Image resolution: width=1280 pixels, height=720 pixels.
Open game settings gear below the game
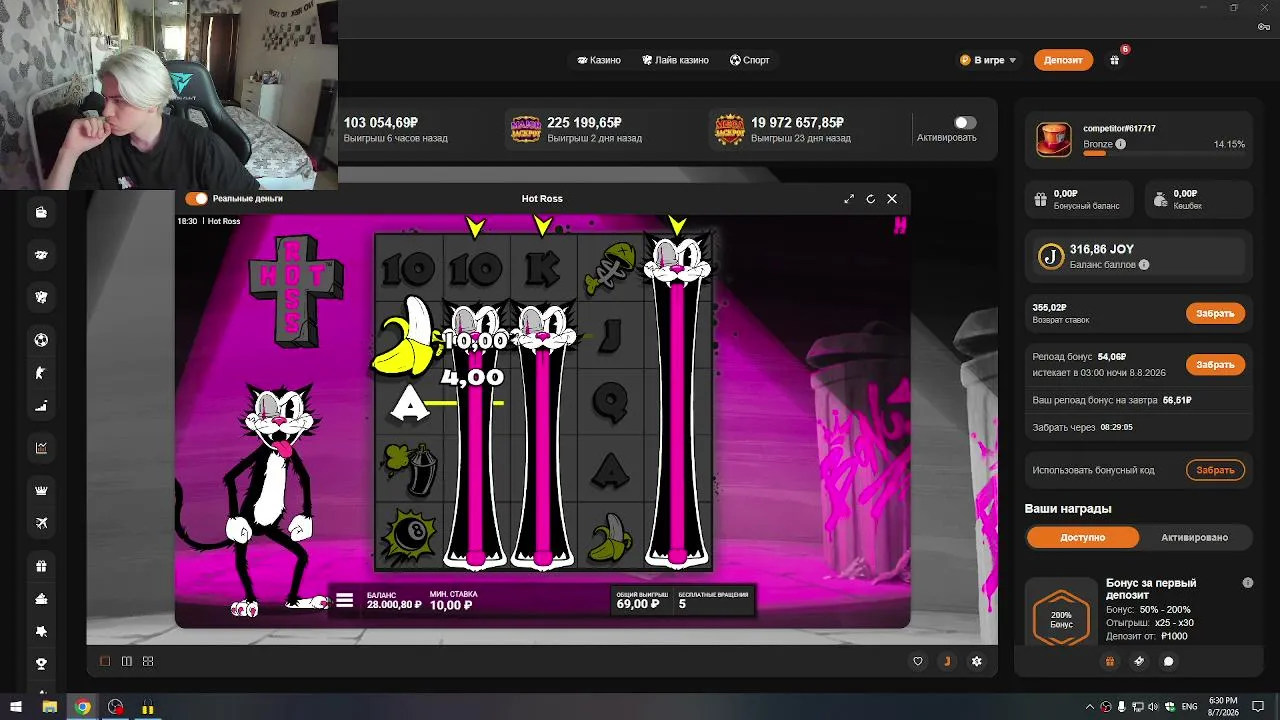pos(977,661)
